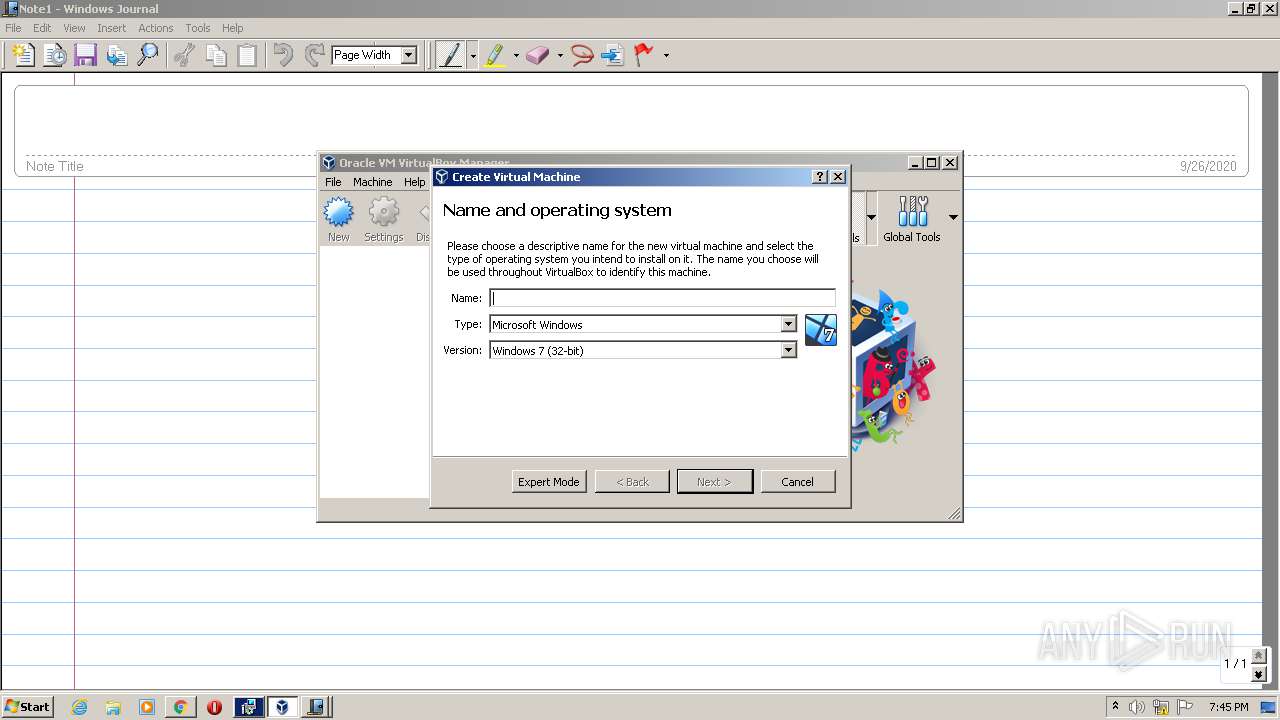Open Windows Explorer folder on taskbar

113,707
